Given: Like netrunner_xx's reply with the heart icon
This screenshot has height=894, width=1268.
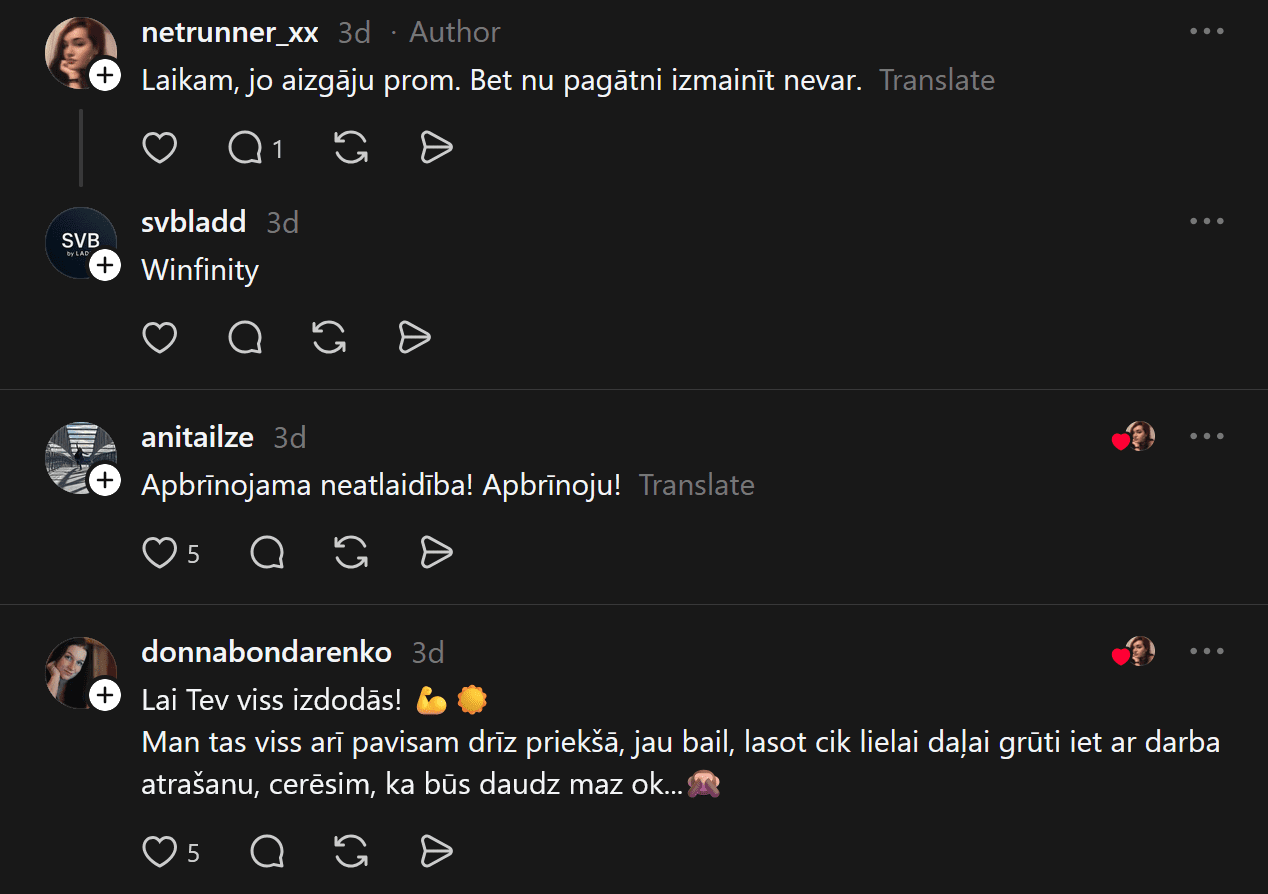Looking at the screenshot, I should [160, 149].
